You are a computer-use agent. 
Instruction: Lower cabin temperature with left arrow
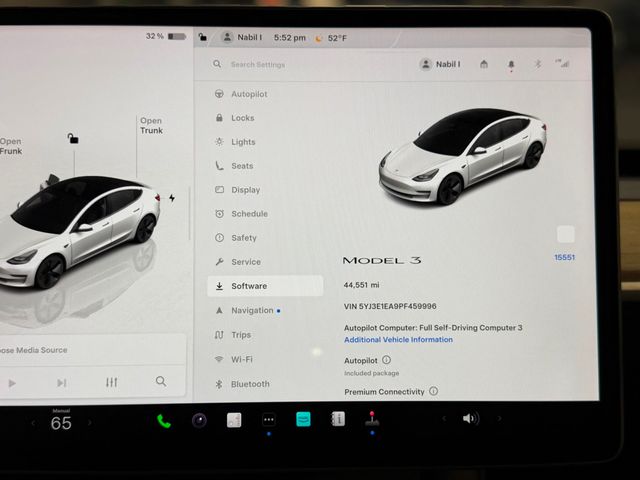click(33, 423)
